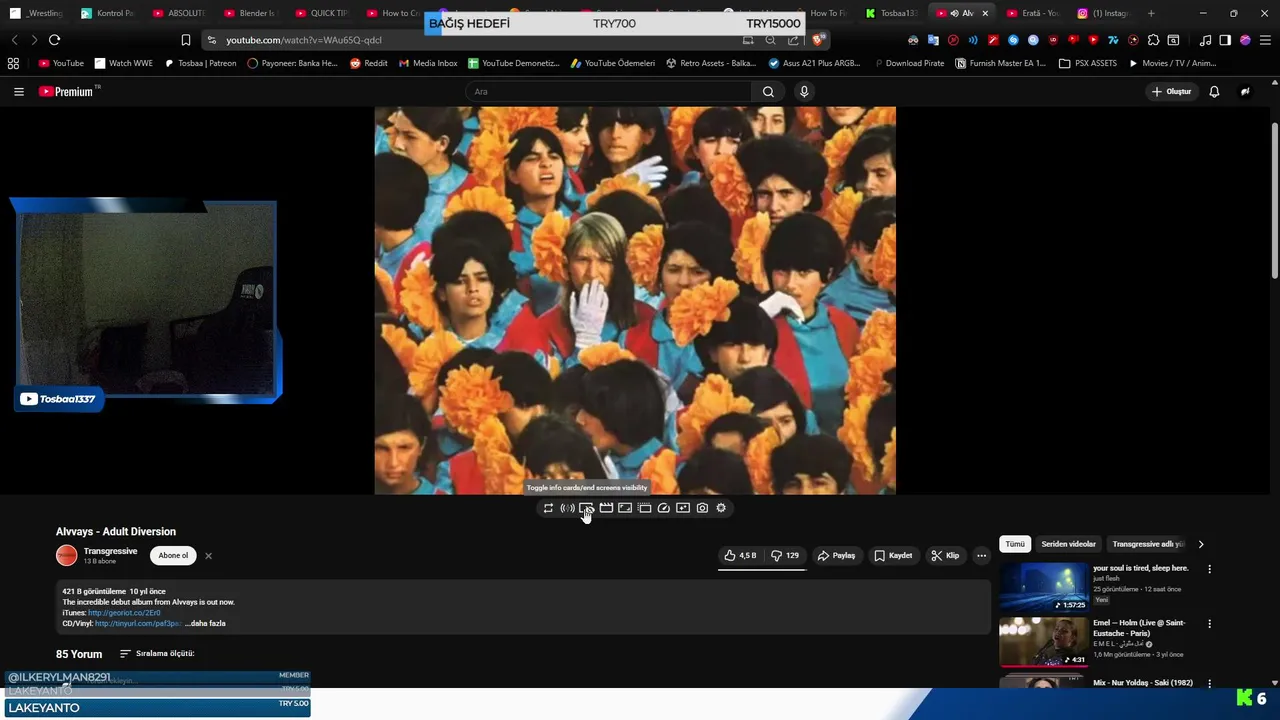Select Seriden videolar filter chip

tap(1068, 544)
